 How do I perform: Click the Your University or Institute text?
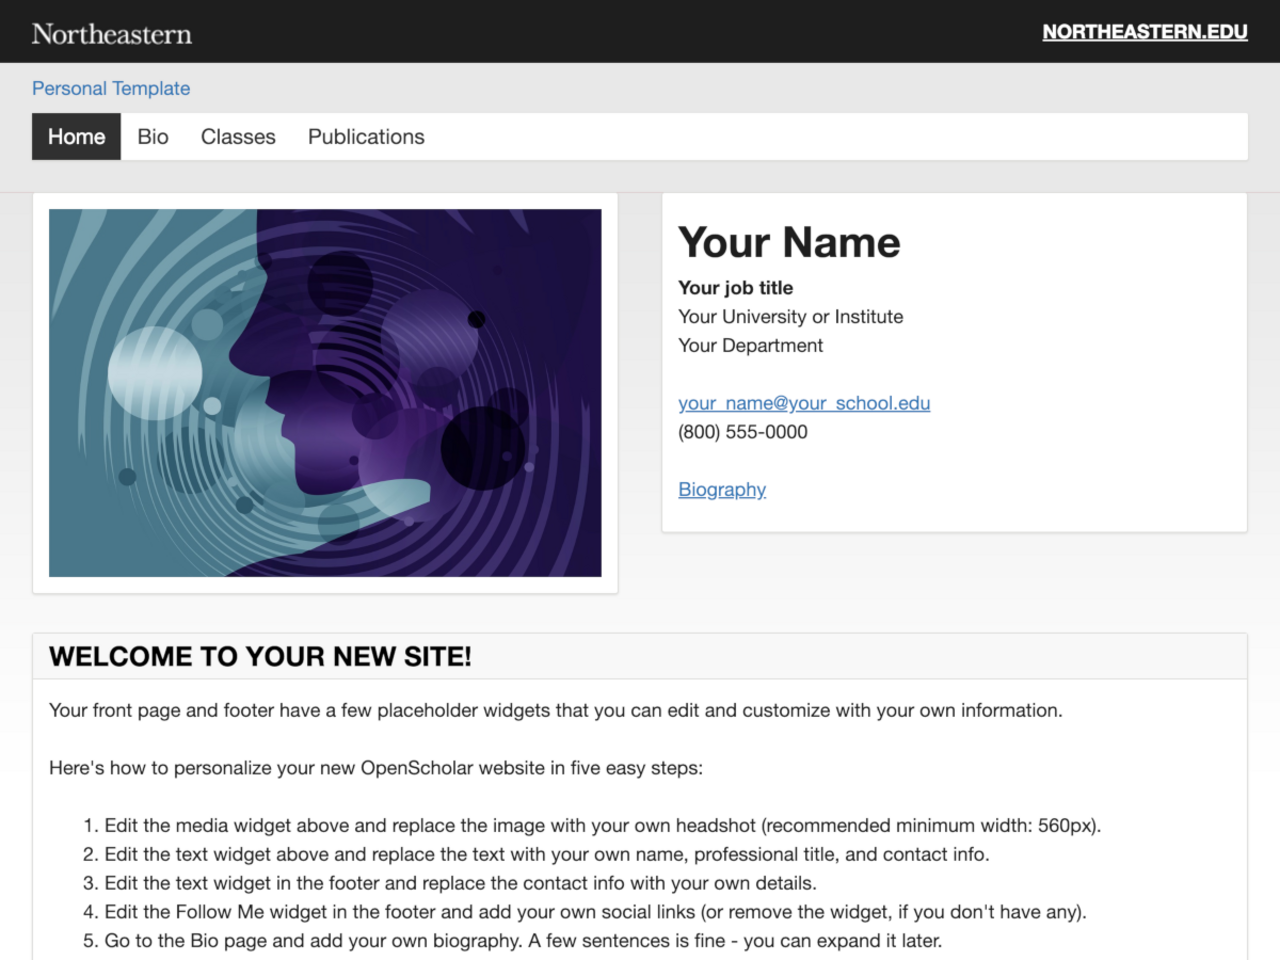790,316
